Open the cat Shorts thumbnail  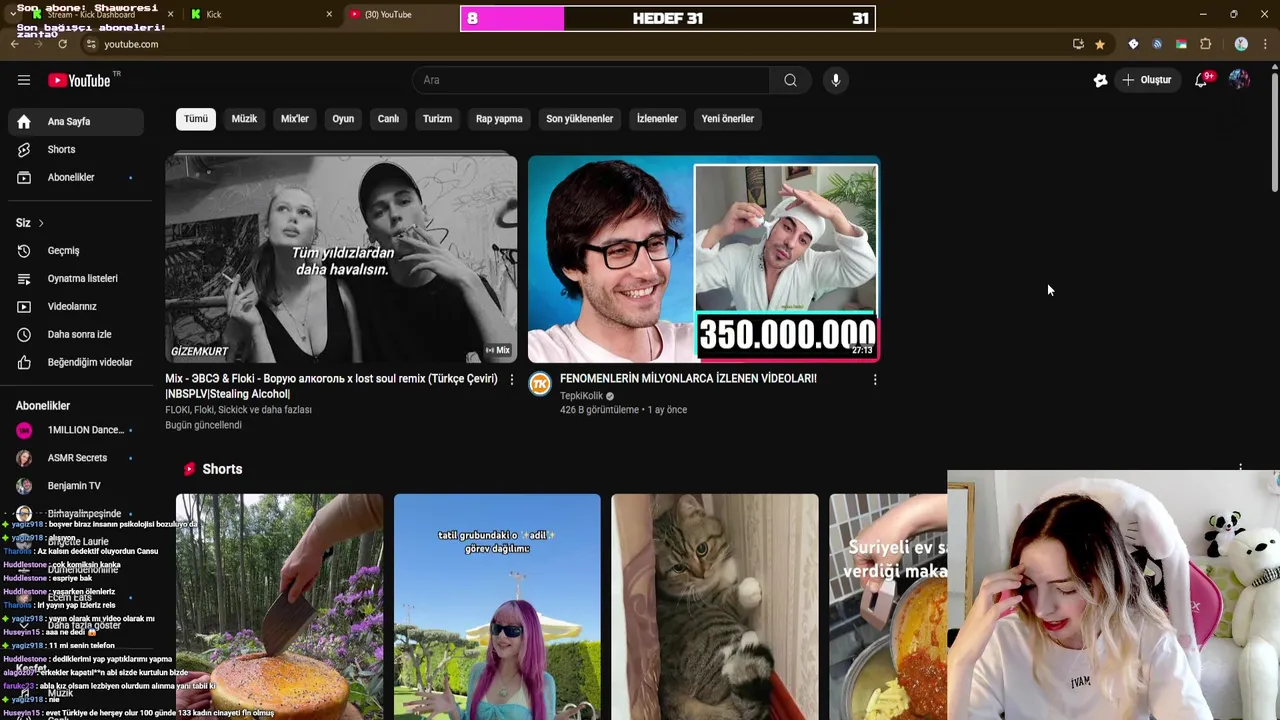click(714, 606)
